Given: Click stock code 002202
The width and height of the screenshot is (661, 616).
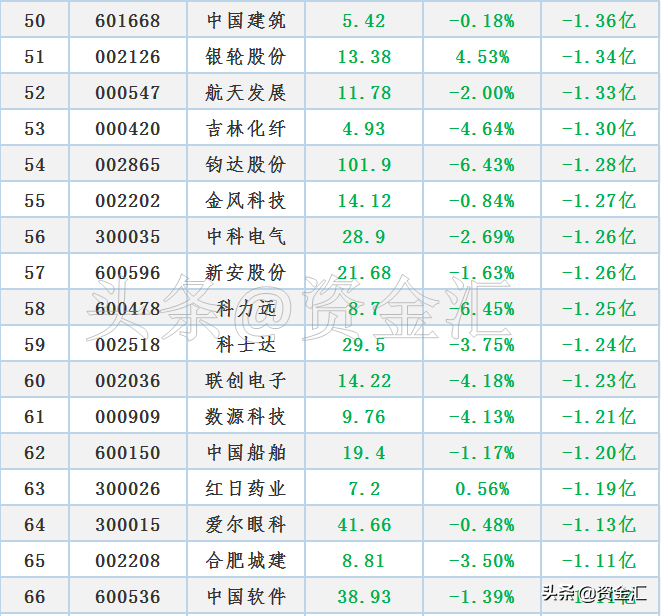Looking at the screenshot, I should tap(128, 201).
